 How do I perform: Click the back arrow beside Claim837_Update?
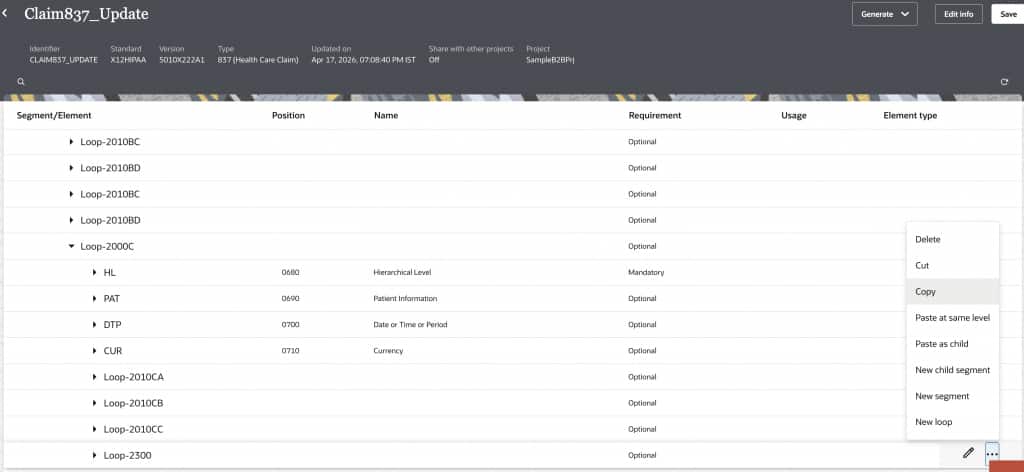pos(6,14)
